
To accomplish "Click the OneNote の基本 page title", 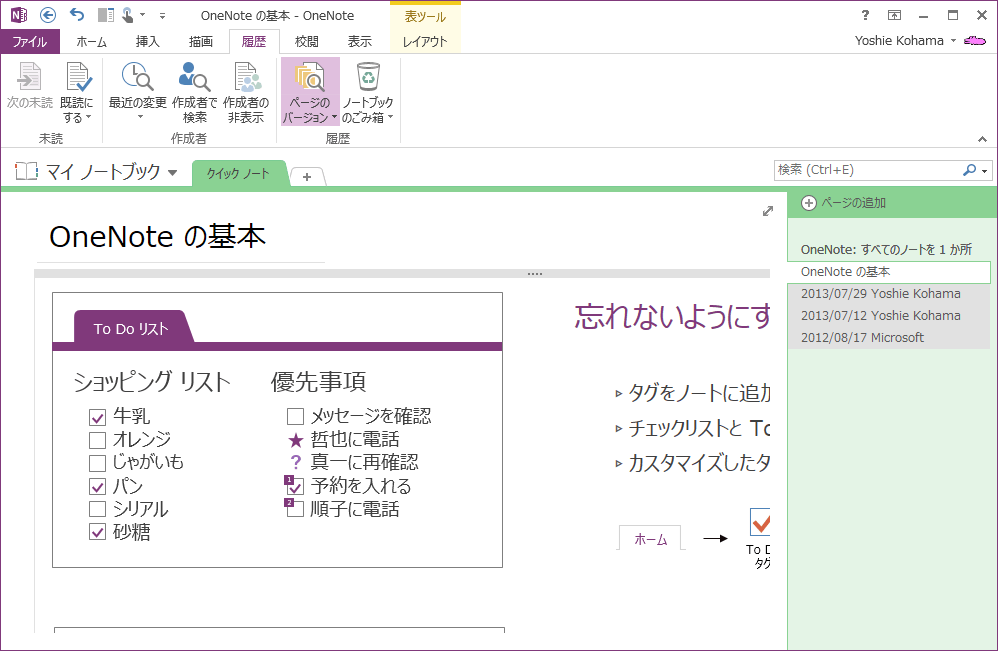I will [157, 236].
